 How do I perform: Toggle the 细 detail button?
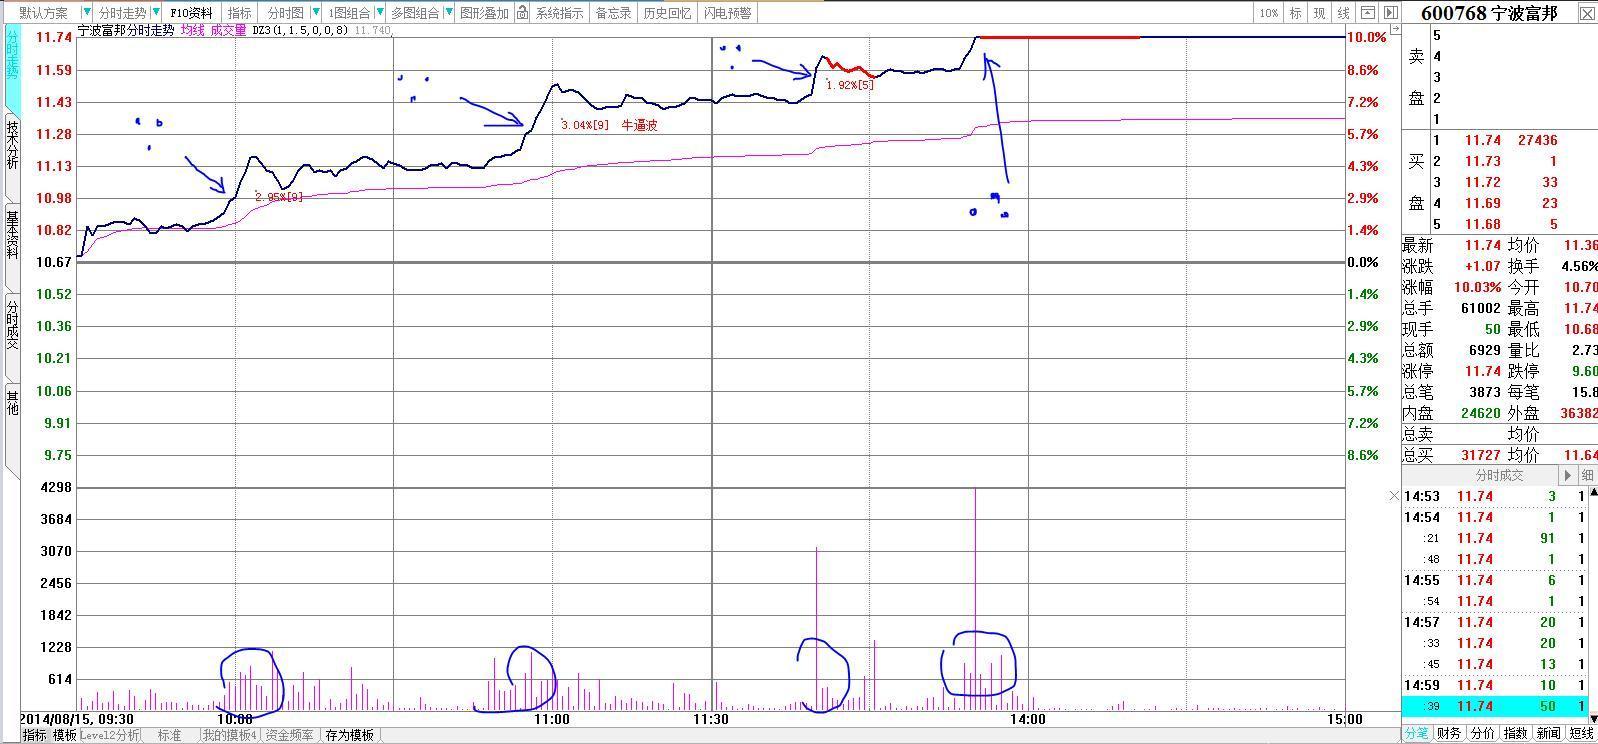[1588, 476]
